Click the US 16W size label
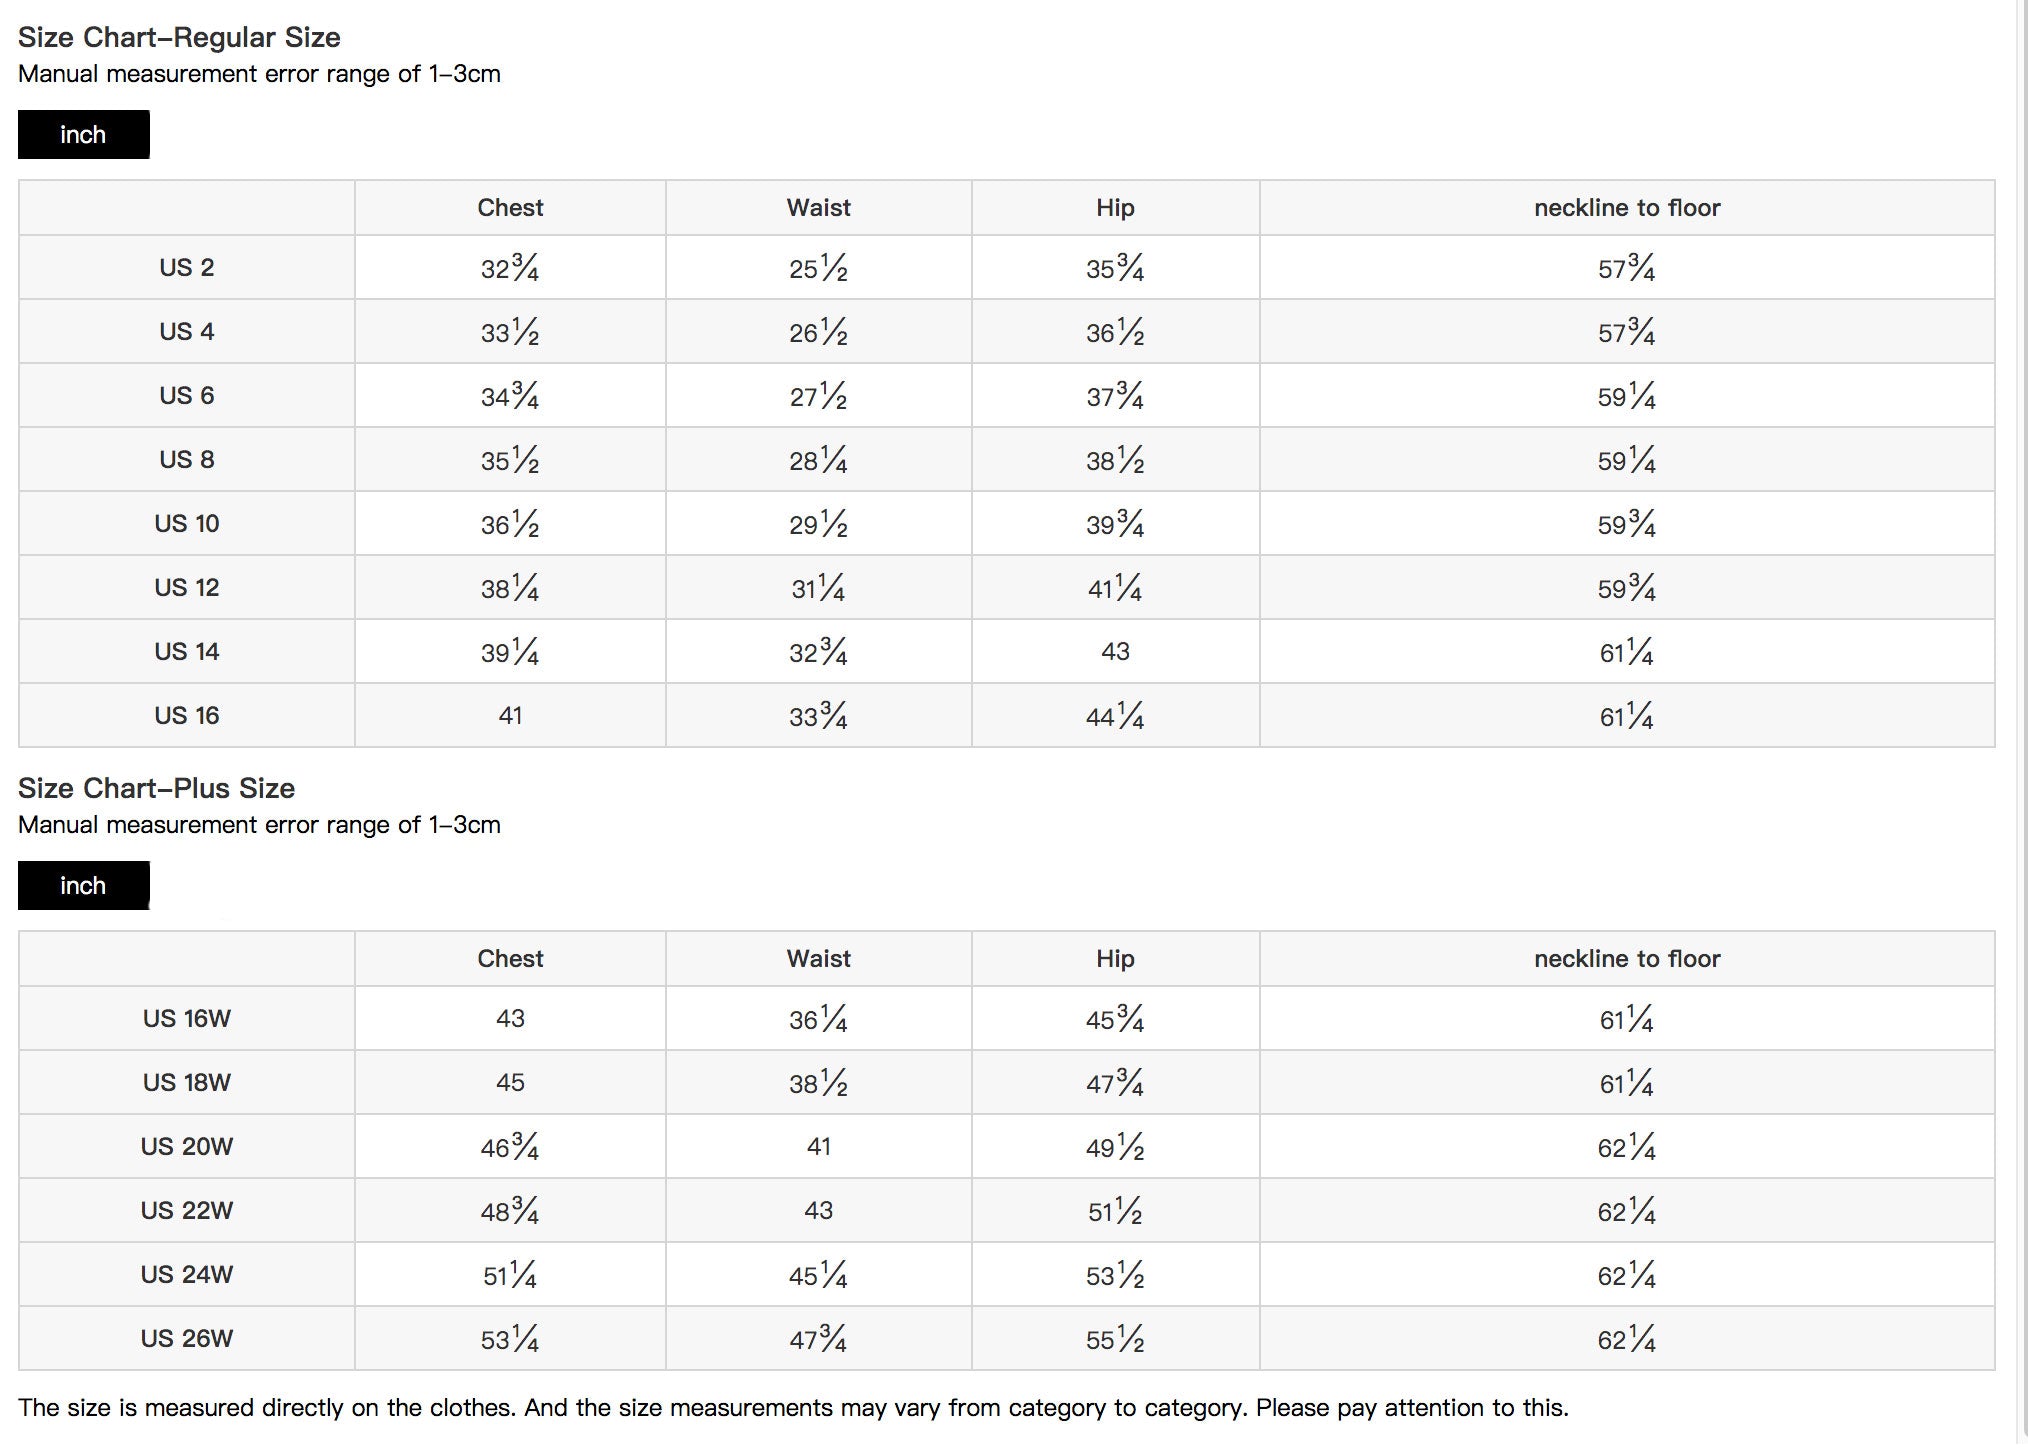The width and height of the screenshot is (2028, 1448). coord(187,1019)
